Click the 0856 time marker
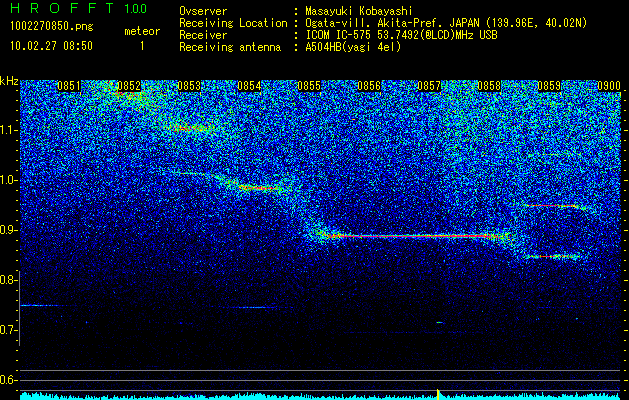 click(x=369, y=86)
